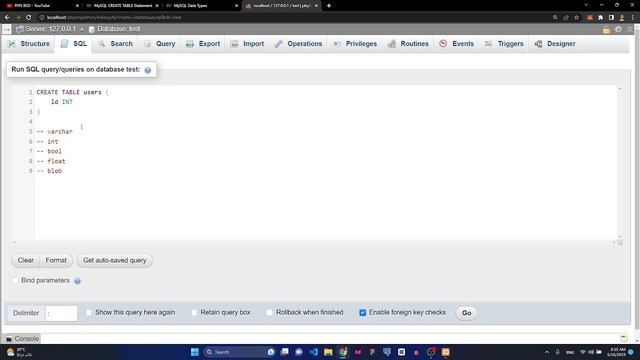This screenshot has height=360, width=640.
Task: Open the Console panel
Action: coord(22,338)
